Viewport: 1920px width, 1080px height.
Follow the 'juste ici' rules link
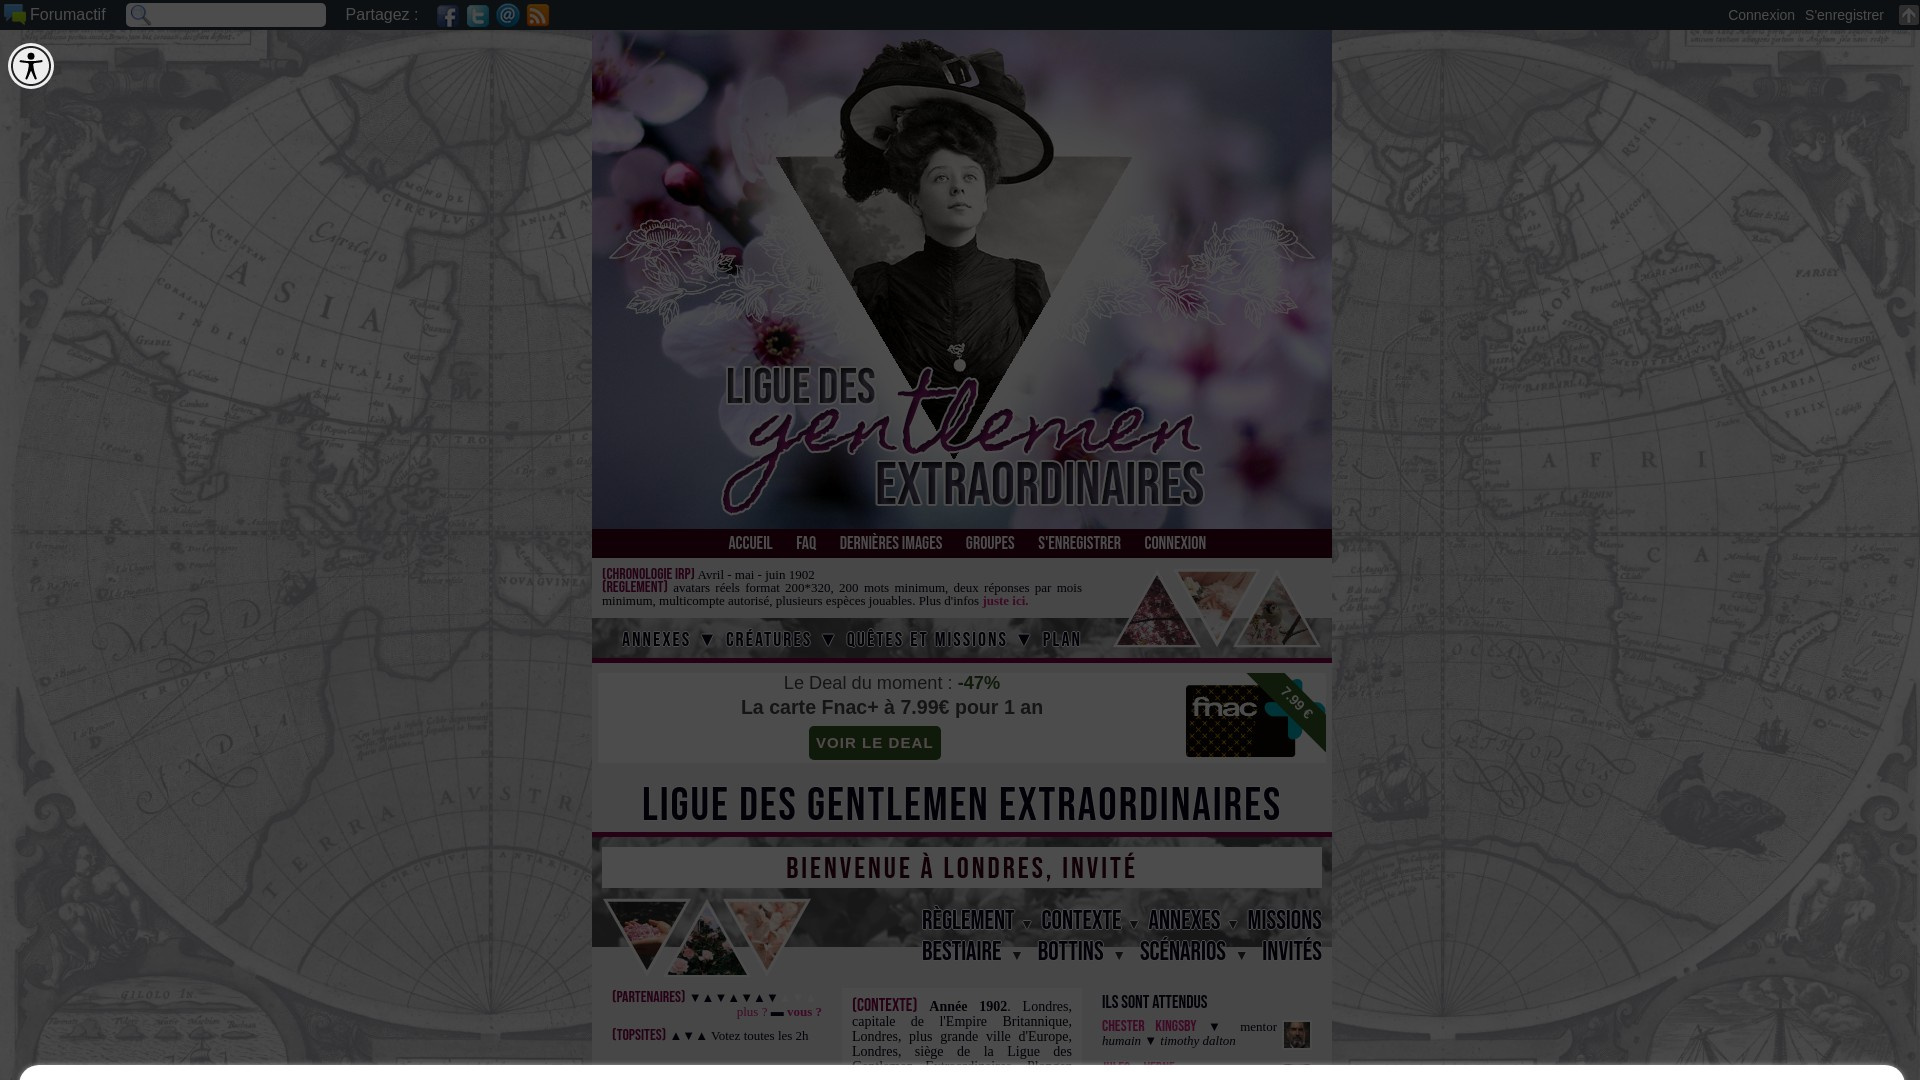[x=1004, y=601]
